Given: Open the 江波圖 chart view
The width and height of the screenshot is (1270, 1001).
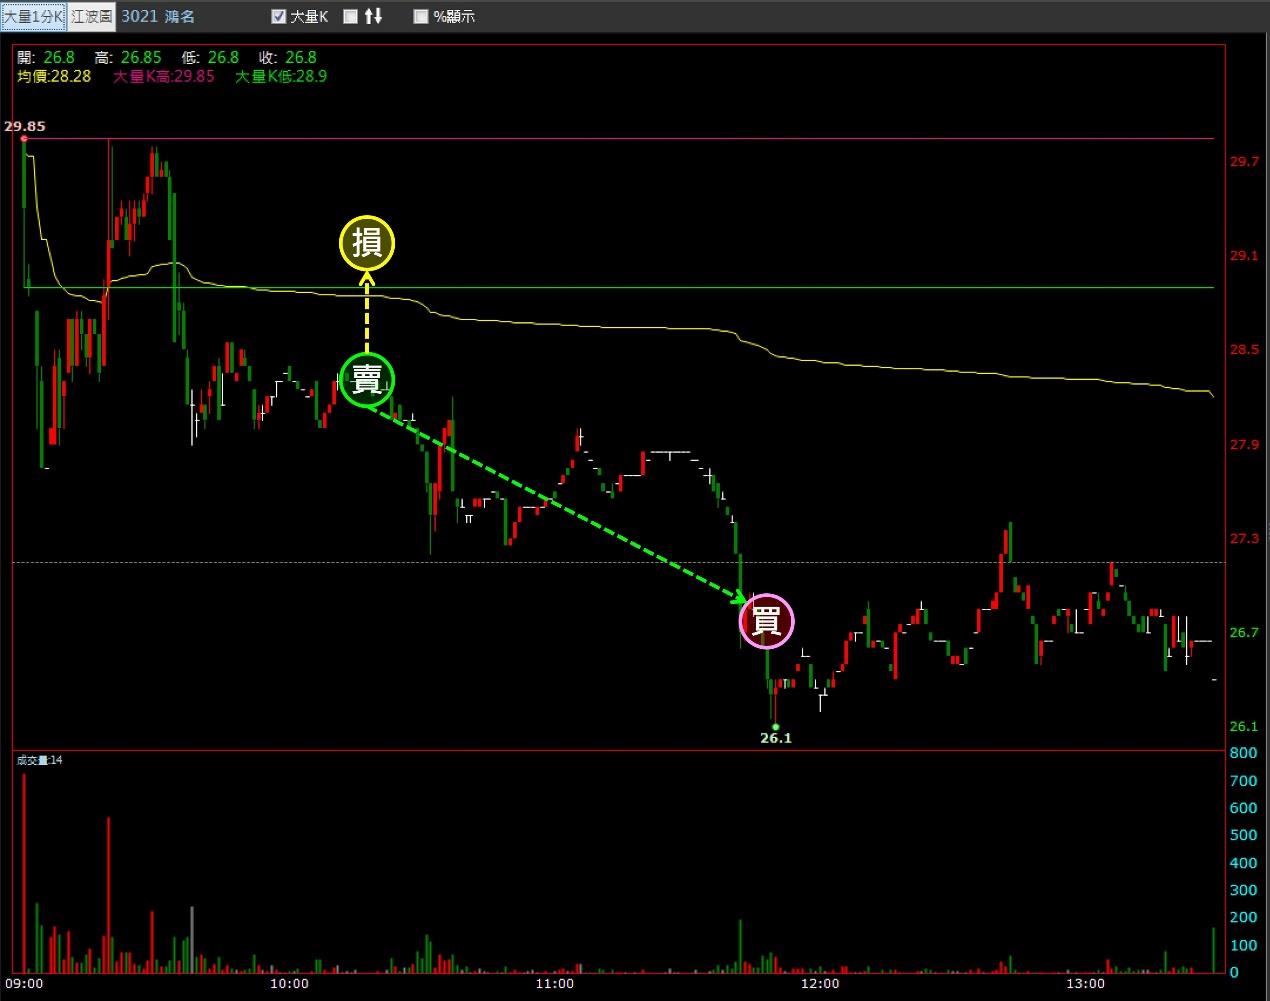Looking at the screenshot, I should (x=91, y=16).
